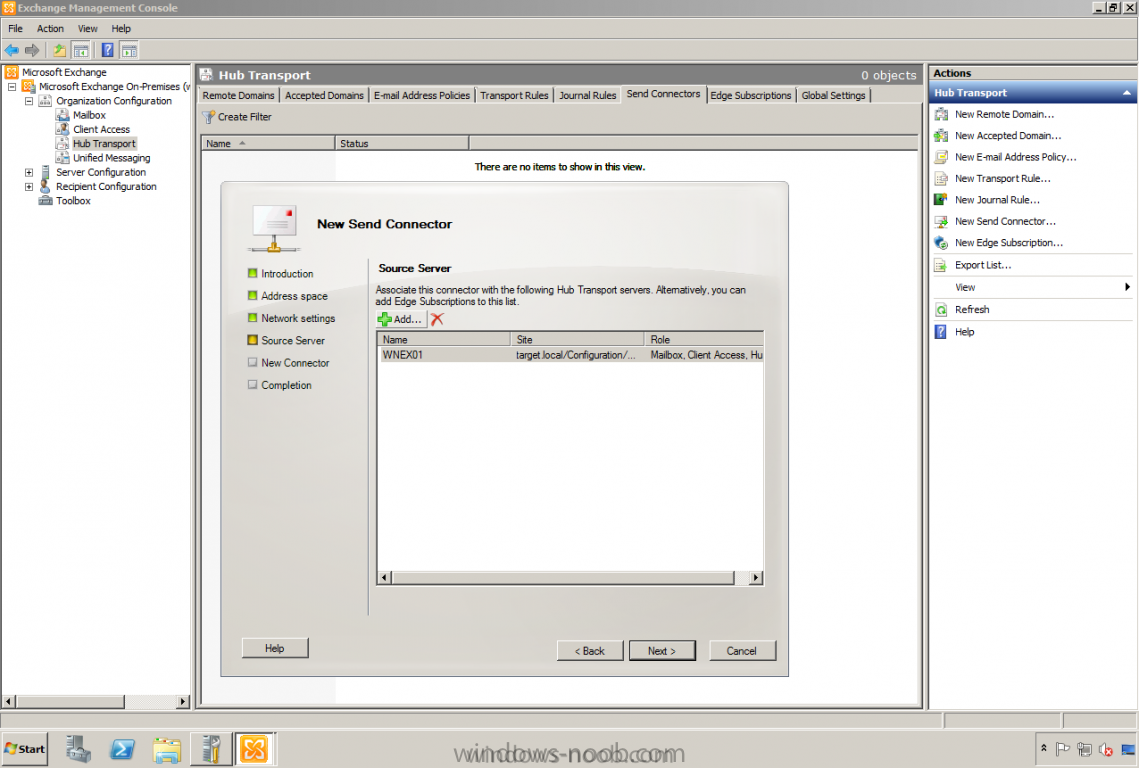Collapse the Organization Configuration node
This screenshot has width=1139, height=768.
(29, 101)
